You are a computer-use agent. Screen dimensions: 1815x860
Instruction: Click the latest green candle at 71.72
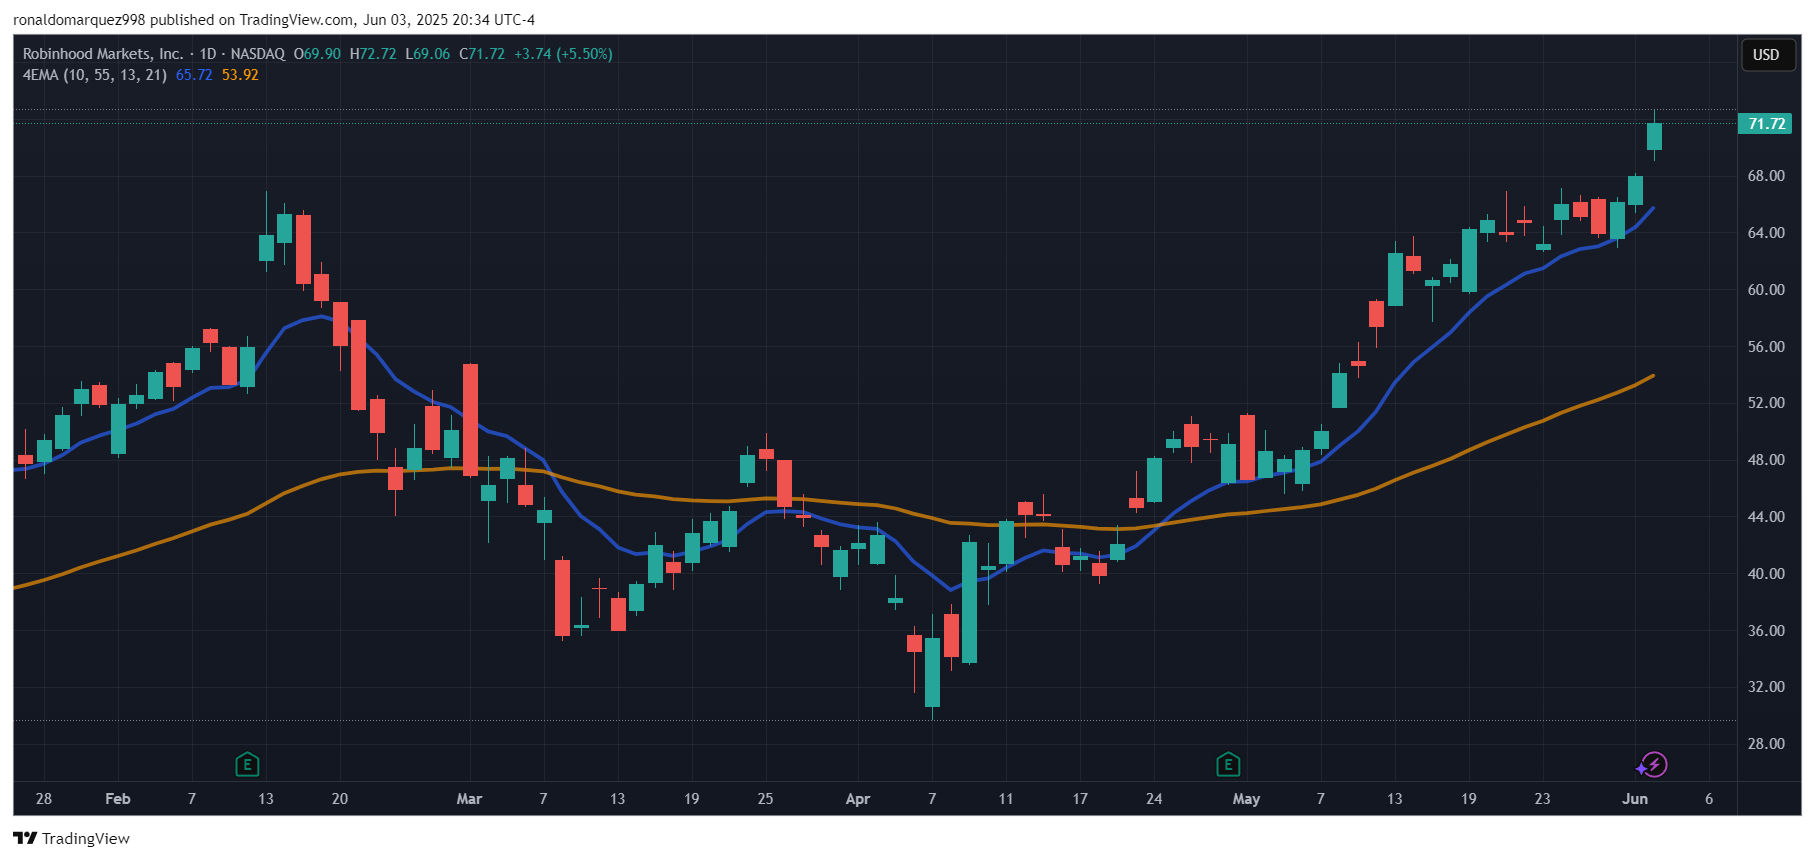(1654, 136)
